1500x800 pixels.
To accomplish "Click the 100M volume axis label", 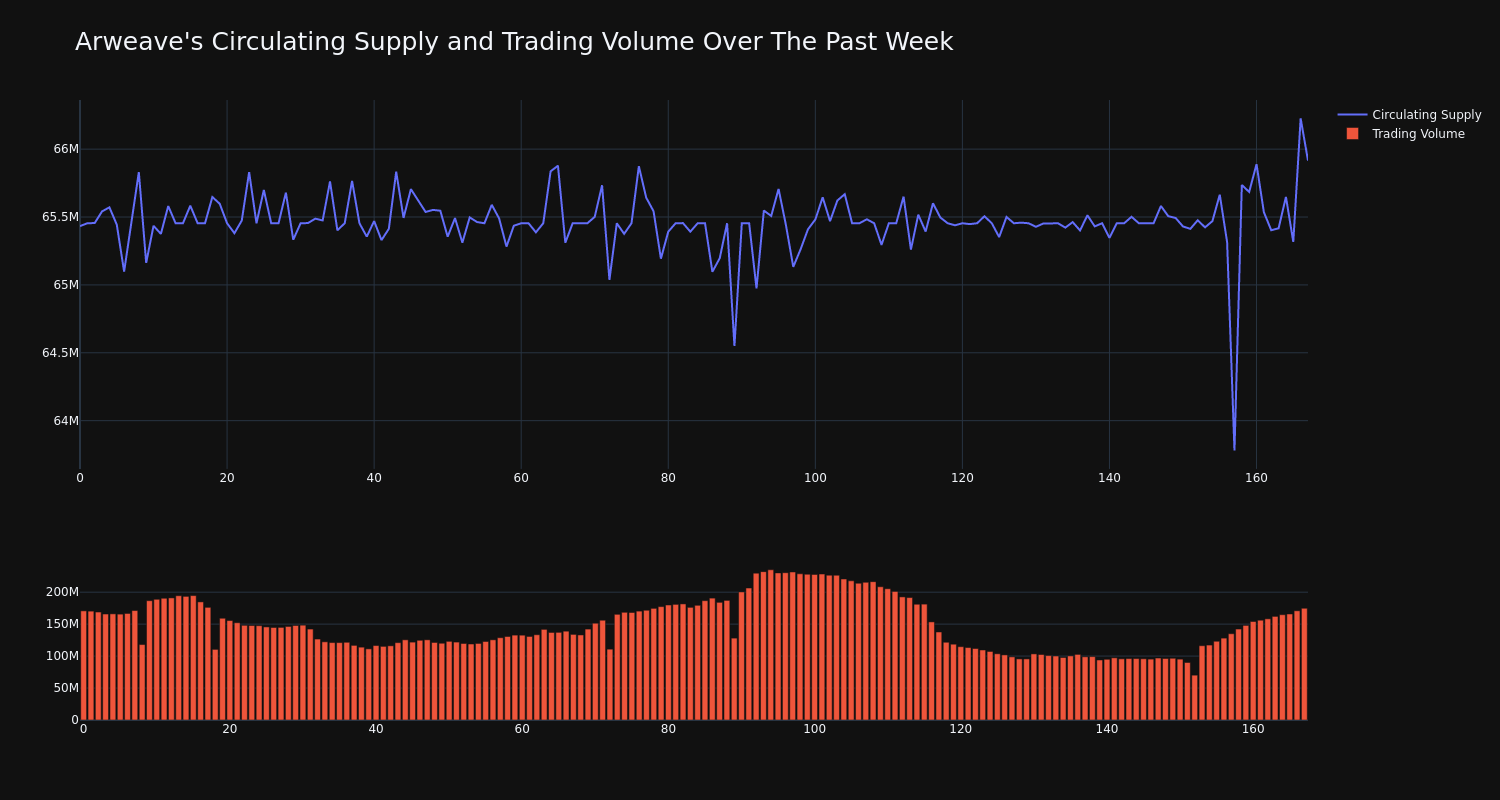I will [62, 656].
